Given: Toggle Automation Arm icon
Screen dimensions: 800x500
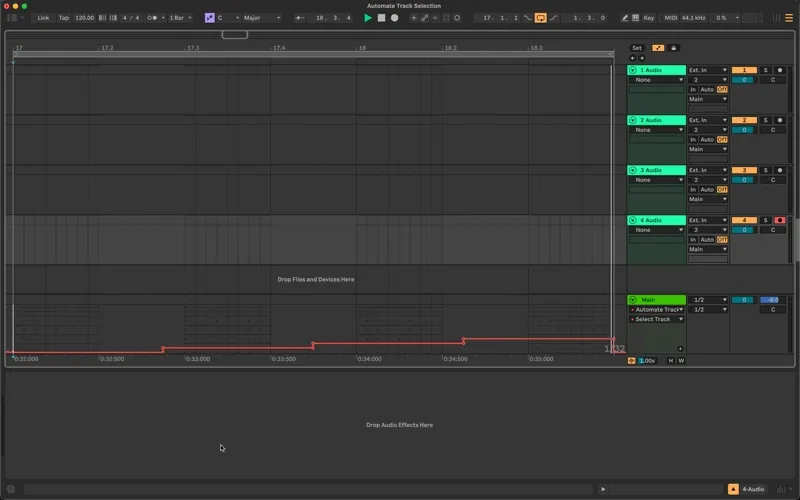Looking at the screenshot, I should tap(424, 18).
